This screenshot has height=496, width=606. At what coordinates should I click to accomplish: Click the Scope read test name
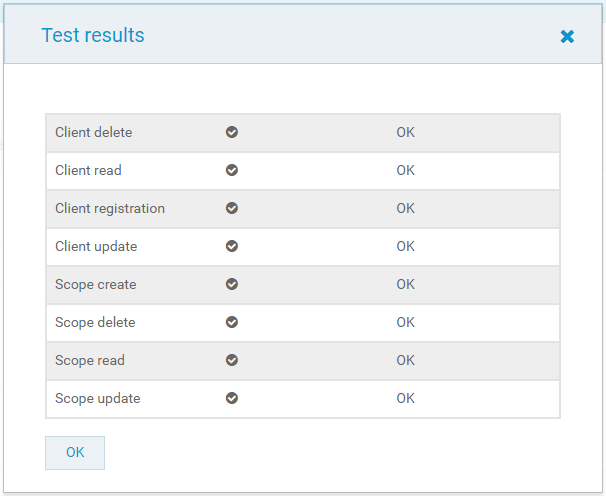pos(90,360)
